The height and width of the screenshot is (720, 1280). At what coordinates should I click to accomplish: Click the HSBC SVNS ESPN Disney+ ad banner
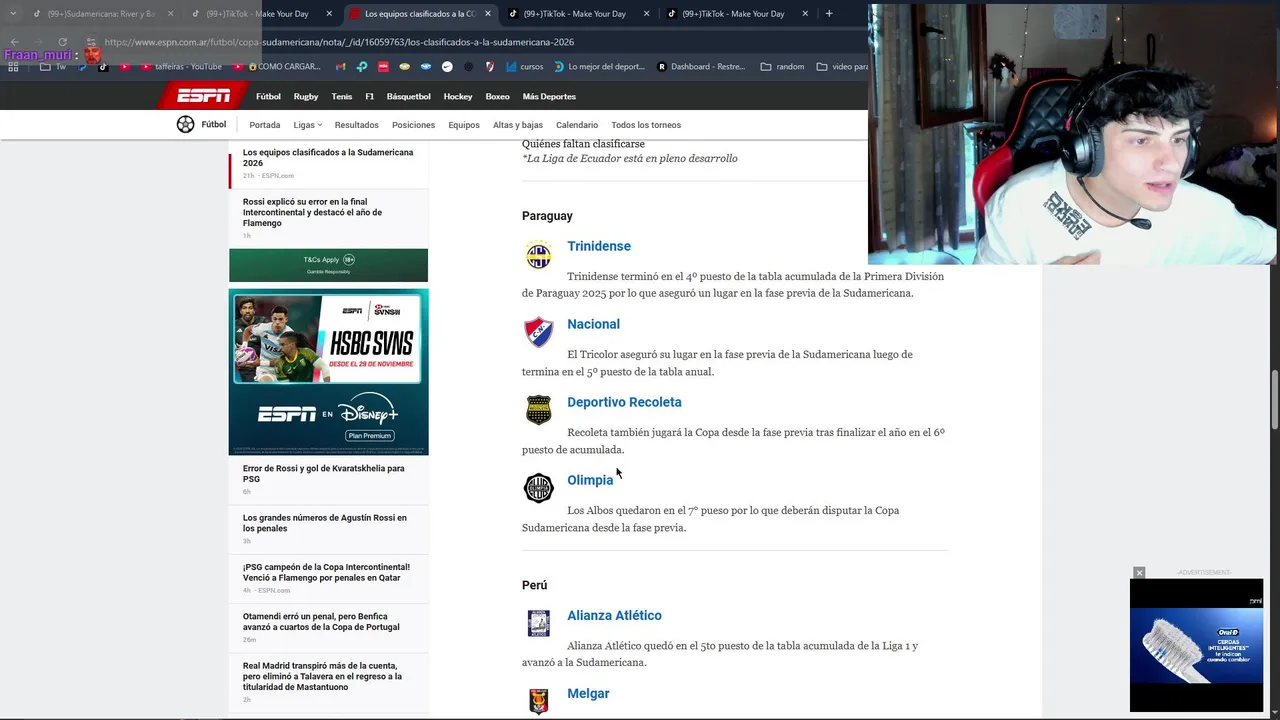(x=328, y=372)
